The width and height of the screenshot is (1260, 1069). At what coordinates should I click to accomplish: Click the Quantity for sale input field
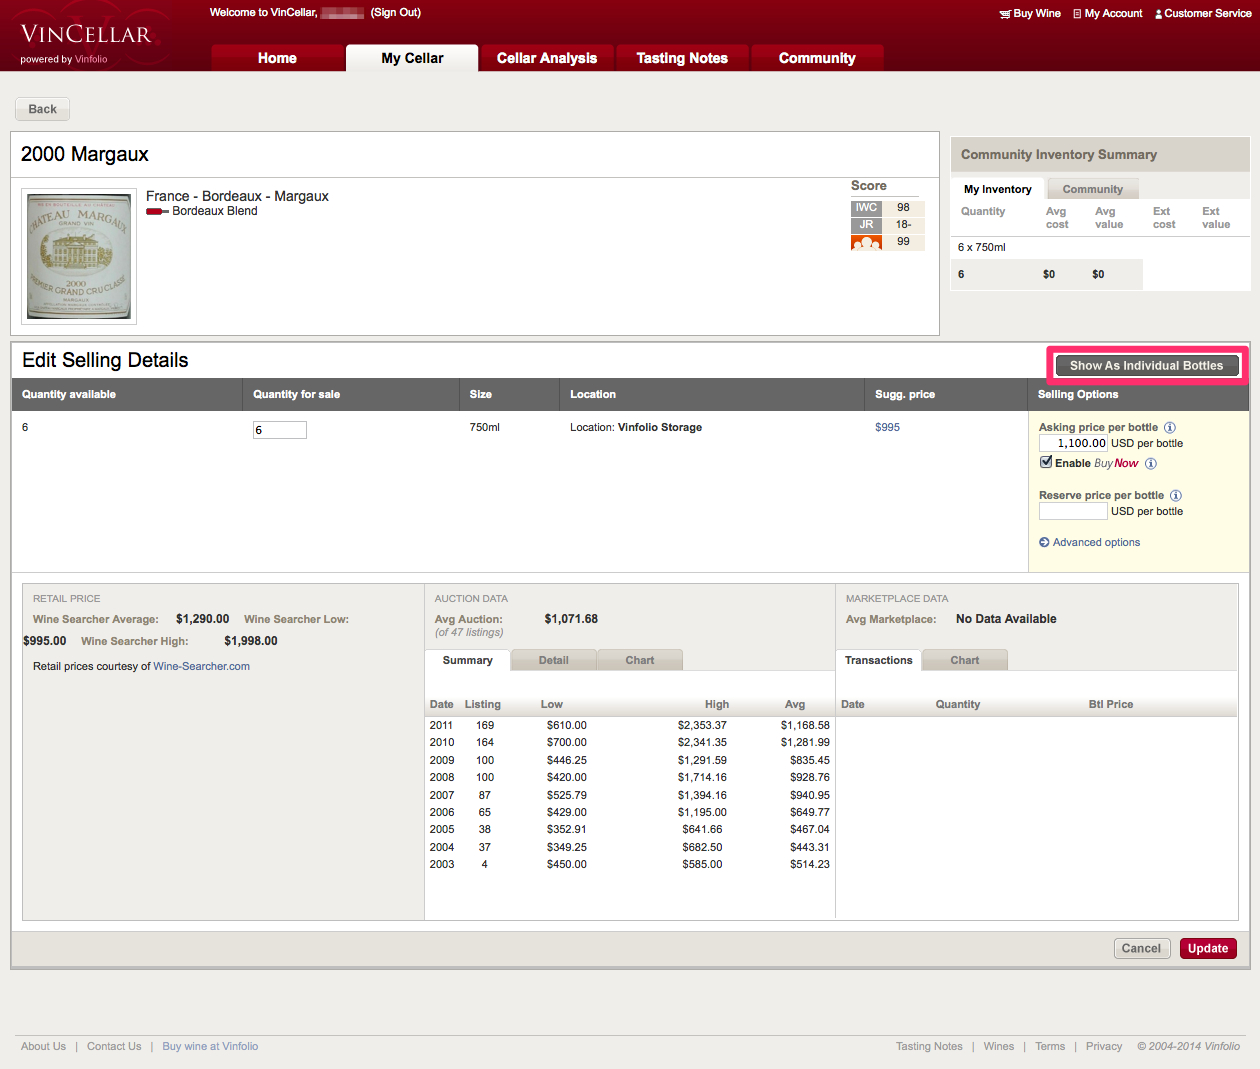[280, 430]
